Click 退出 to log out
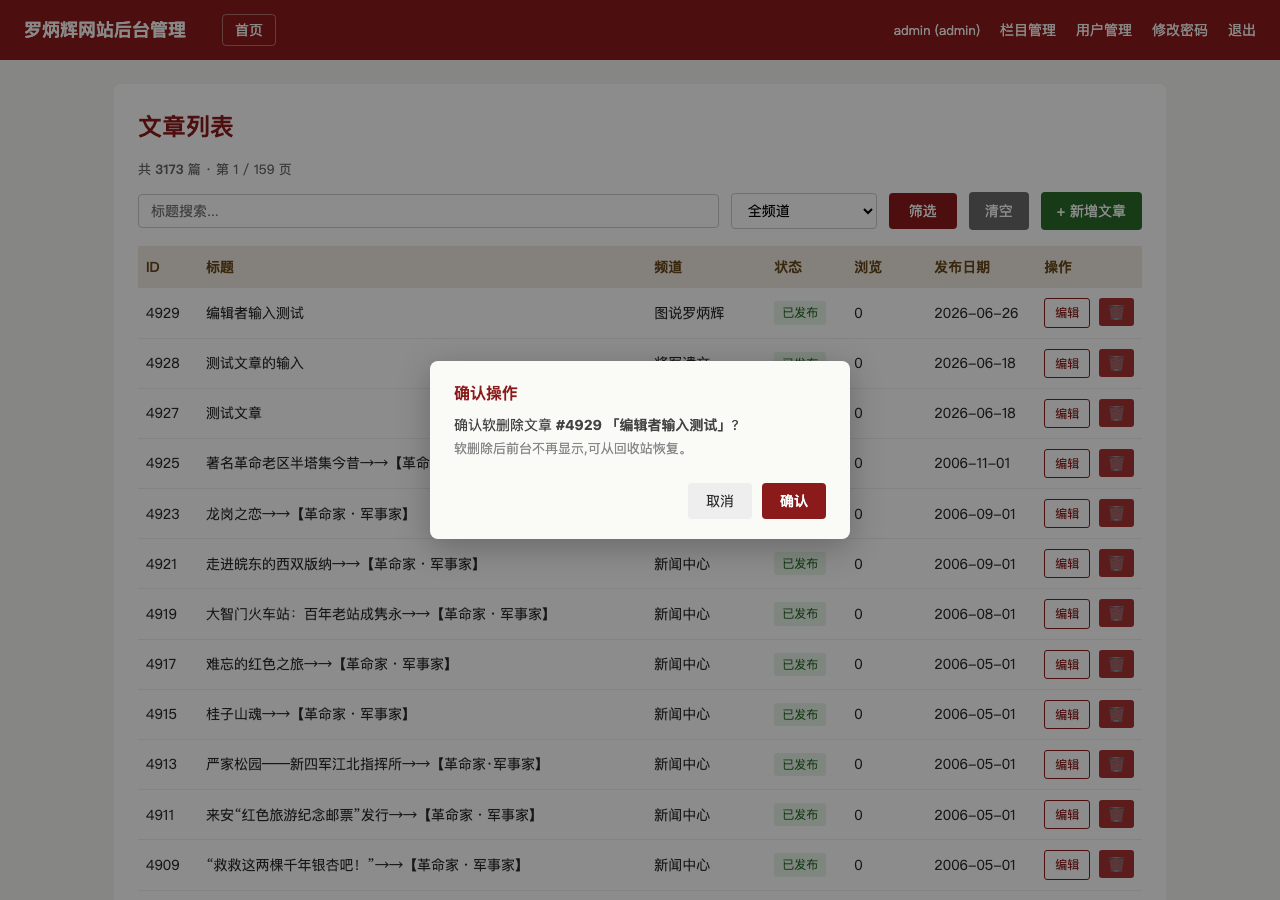Screen dimensions: 1280x900 (1242, 30)
